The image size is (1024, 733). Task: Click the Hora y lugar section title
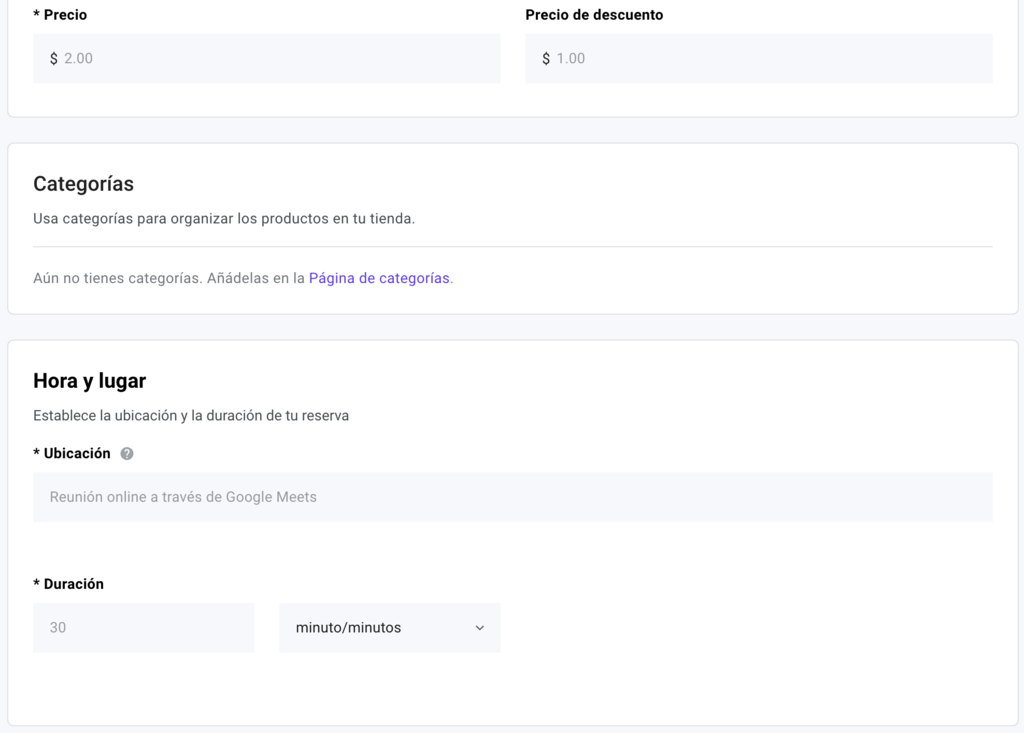point(89,380)
